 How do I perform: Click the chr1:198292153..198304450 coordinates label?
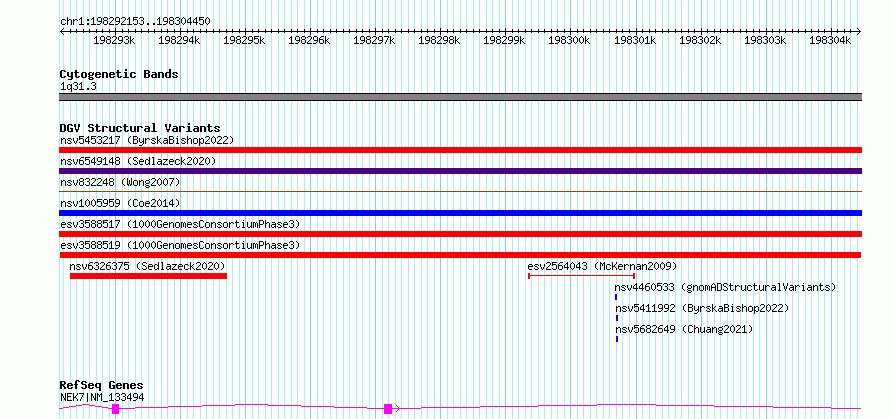tap(136, 22)
